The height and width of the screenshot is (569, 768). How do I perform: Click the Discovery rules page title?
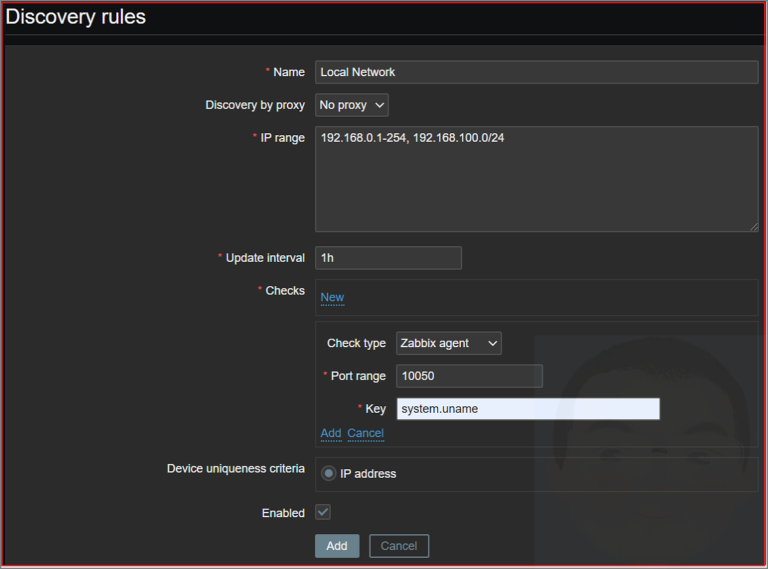(x=75, y=17)
